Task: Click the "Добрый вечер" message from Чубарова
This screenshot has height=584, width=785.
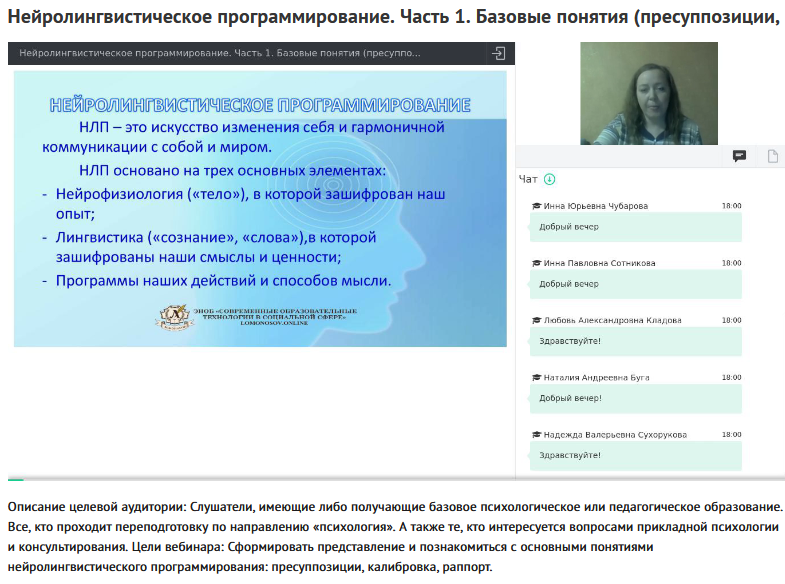Action: [569, 227]
